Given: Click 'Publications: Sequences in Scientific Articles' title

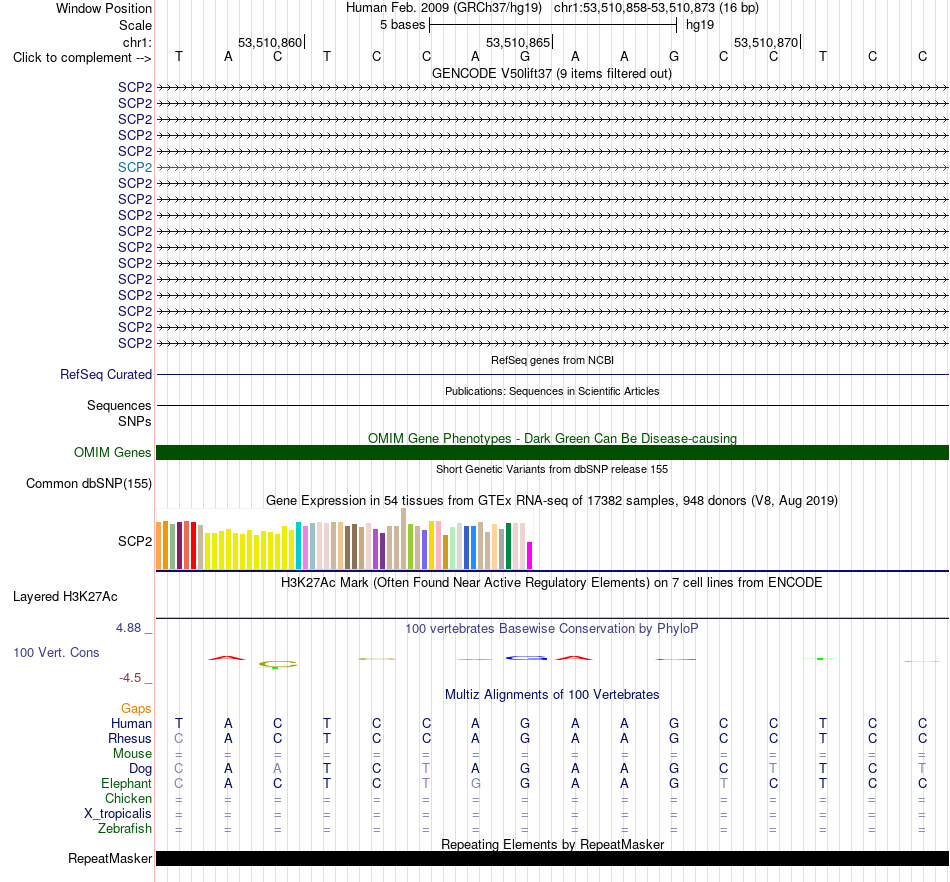Looking at the screenshot, I should point(552,391).
